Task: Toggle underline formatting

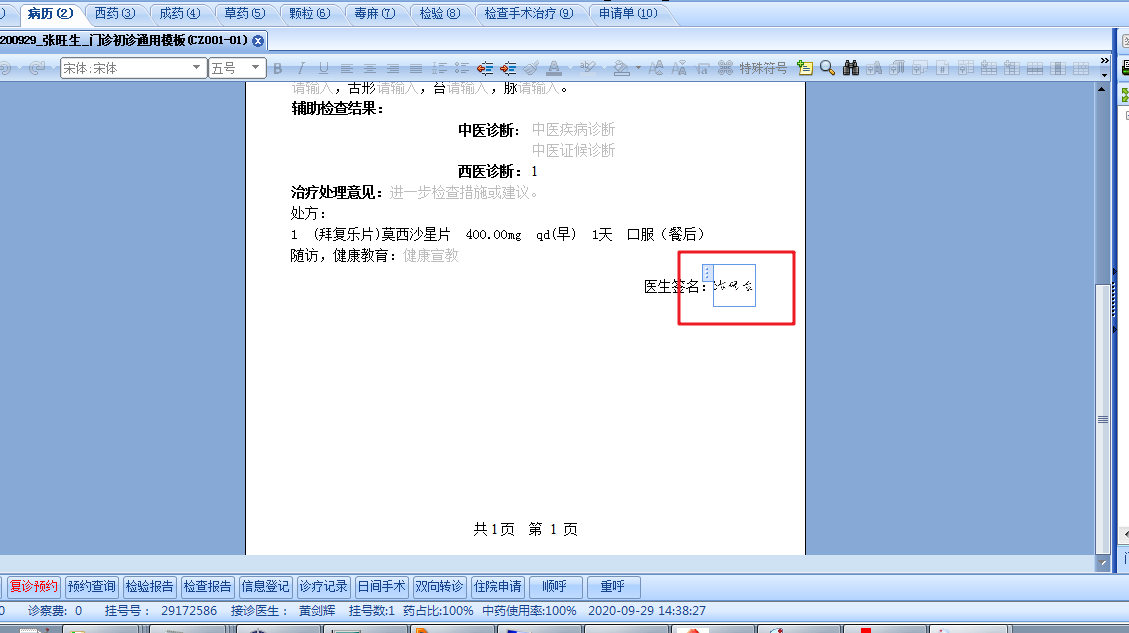Action: [x=324, y=68]
